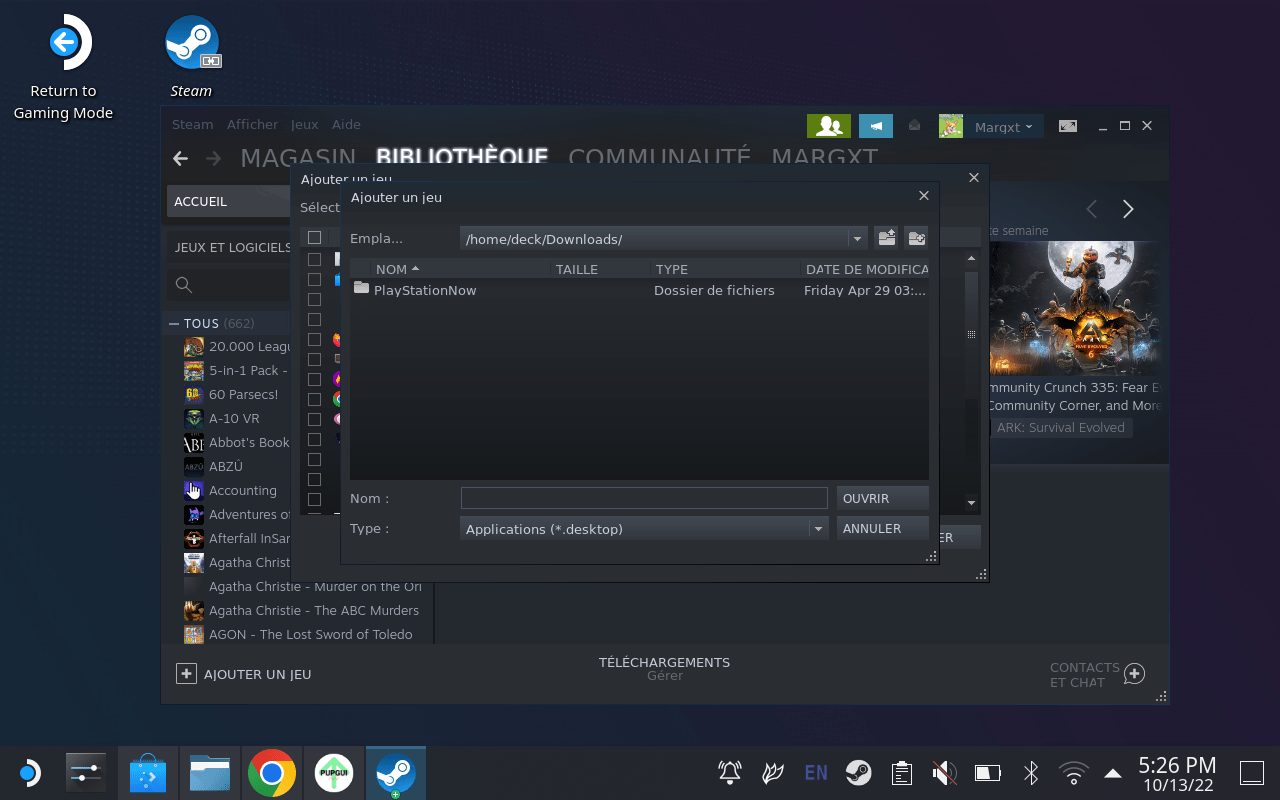Open the Afficher menu
Image resolution: width=1280 pixels, height=800 pixels.
pos(253,125)
